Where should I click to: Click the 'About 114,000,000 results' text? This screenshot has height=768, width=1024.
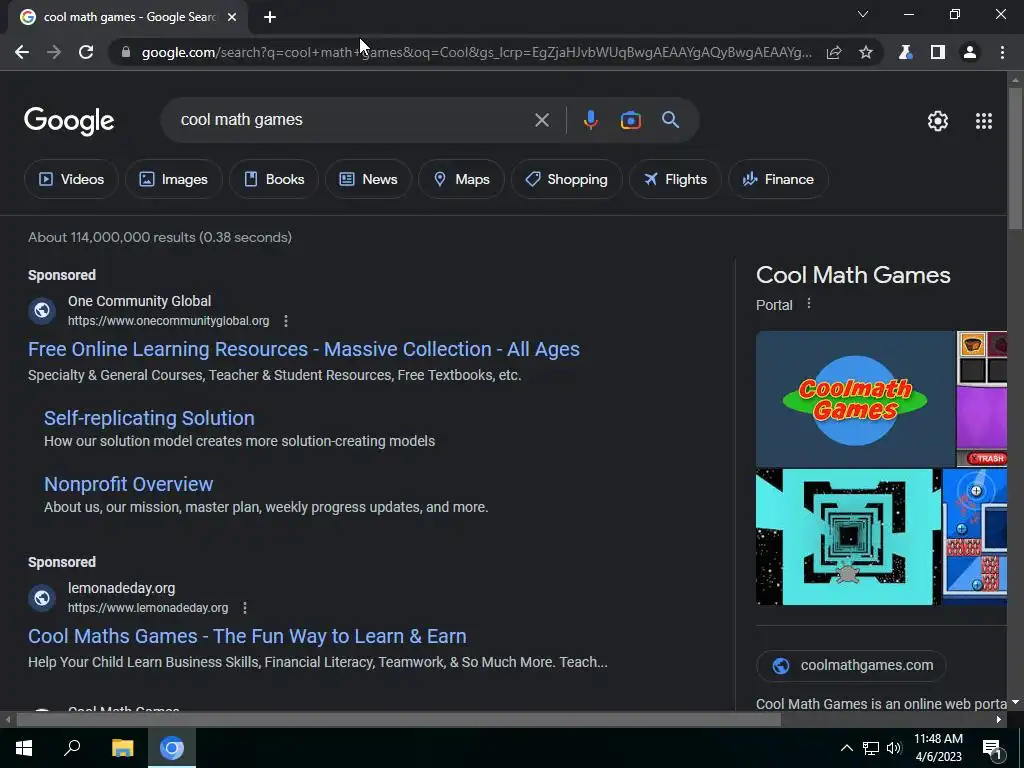pos(160,238)
